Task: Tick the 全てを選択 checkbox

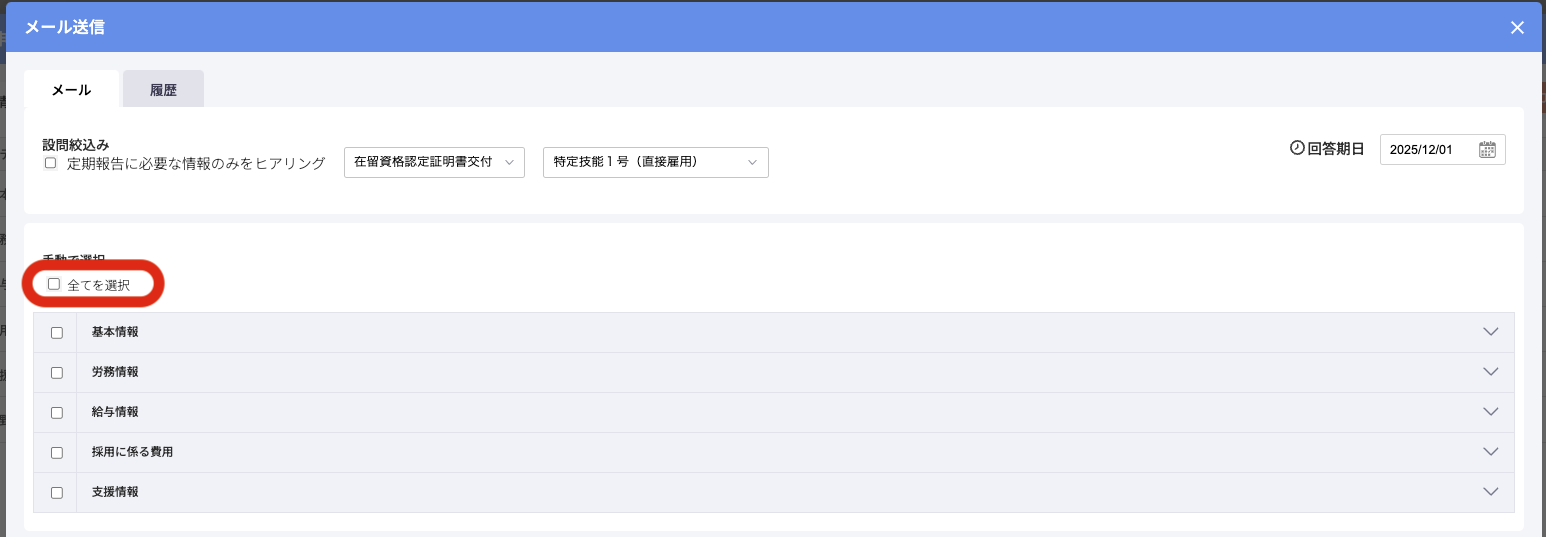Action: [54, 284]
